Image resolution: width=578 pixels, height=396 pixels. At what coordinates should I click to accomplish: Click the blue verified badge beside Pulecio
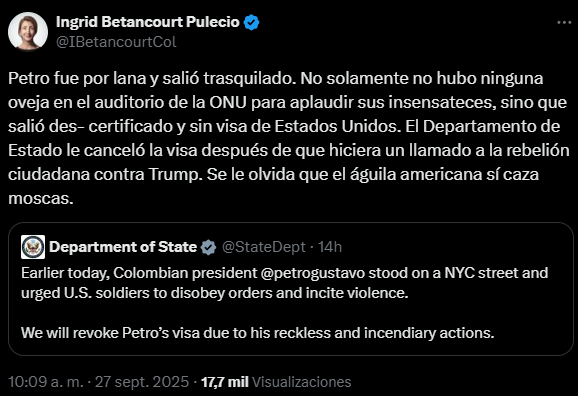click(x=251, y=22)
